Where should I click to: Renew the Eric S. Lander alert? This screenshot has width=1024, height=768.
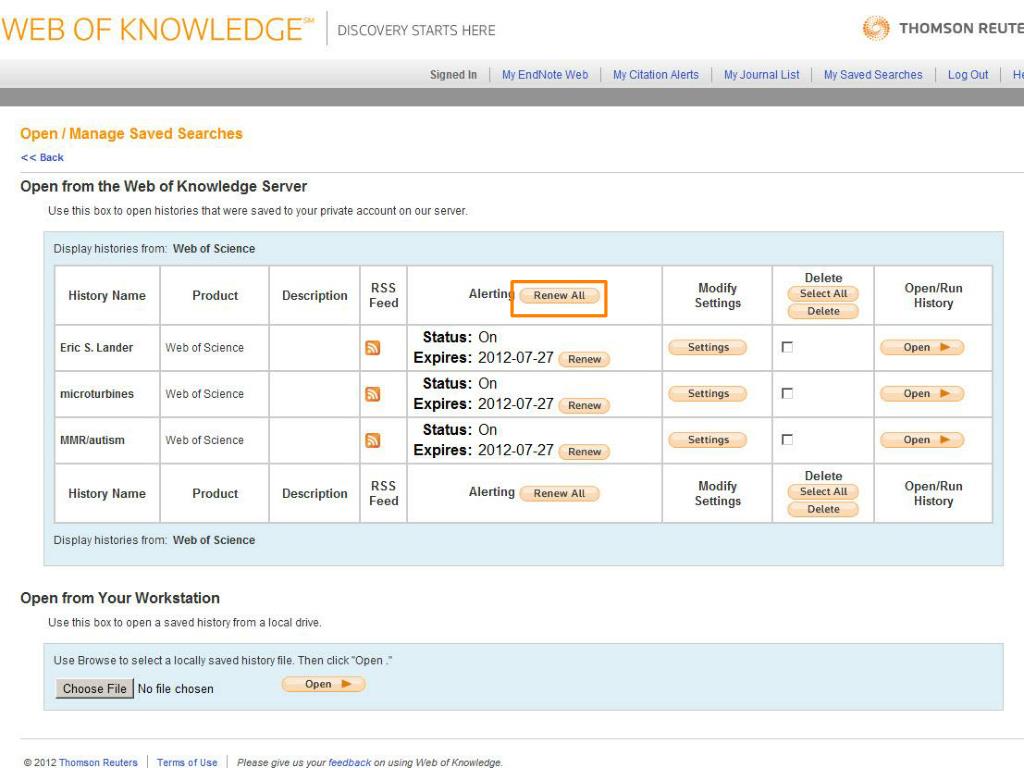pos(584,359)
